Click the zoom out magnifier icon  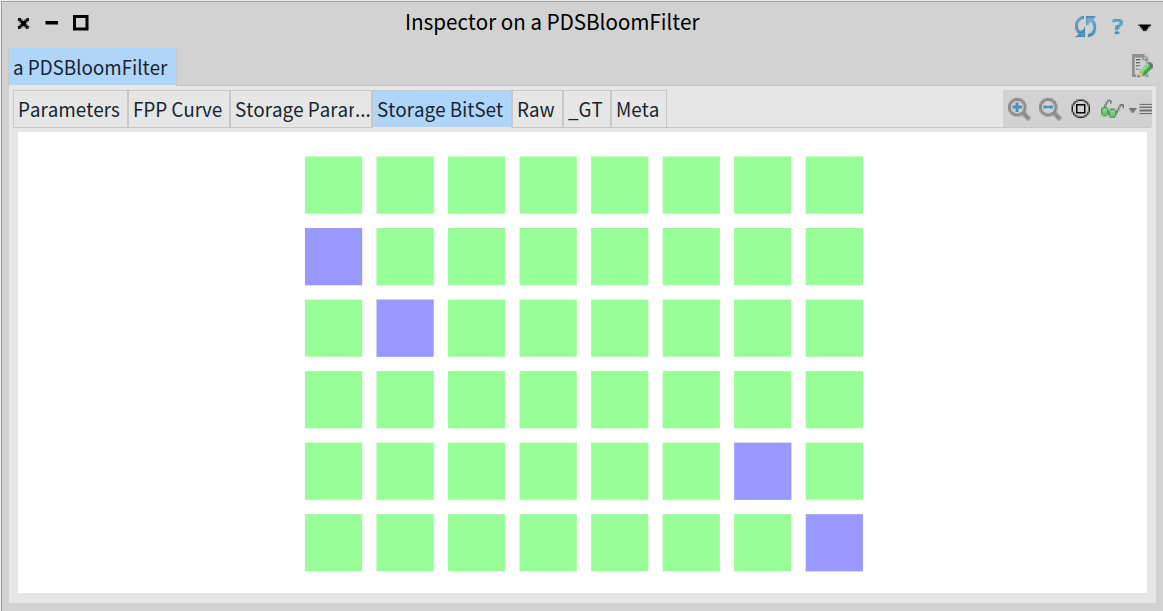coord(1050,110)
